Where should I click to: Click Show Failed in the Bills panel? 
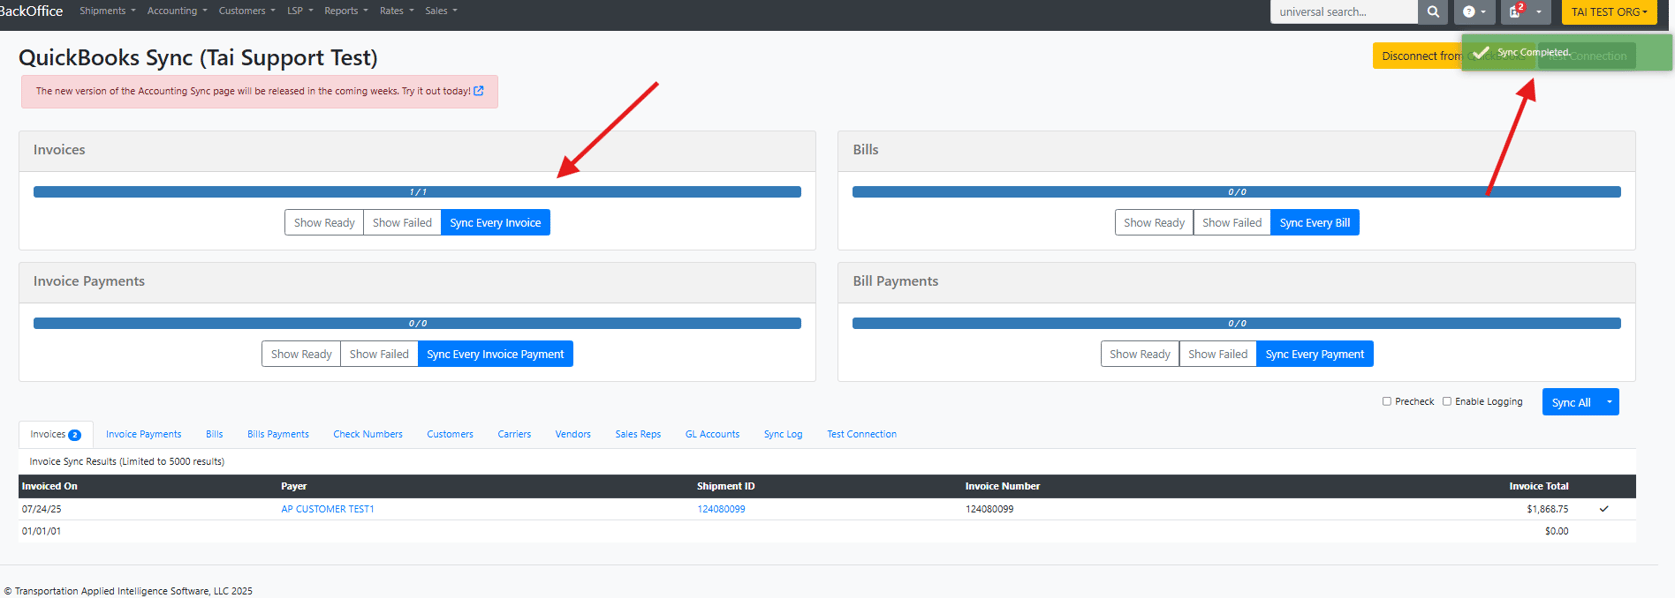tap(1232, 223)
